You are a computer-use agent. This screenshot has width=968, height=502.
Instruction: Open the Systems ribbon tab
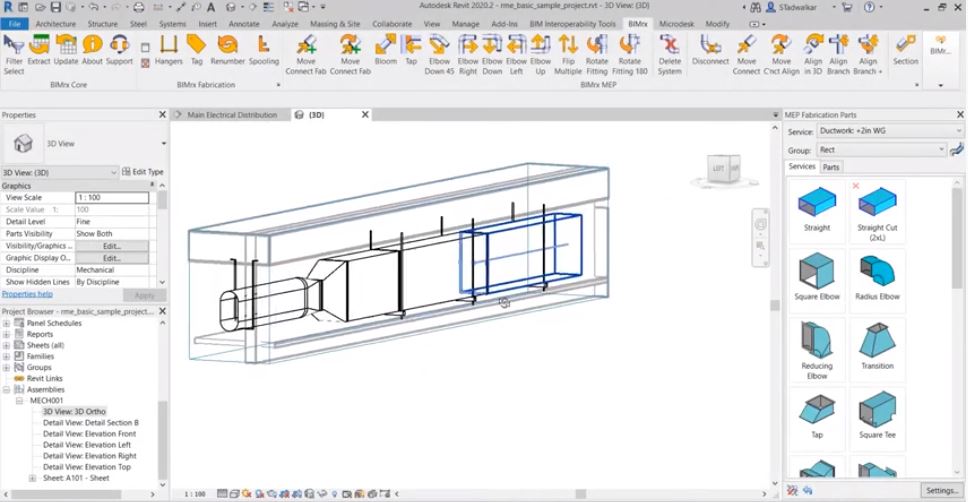tap(172, 23)
